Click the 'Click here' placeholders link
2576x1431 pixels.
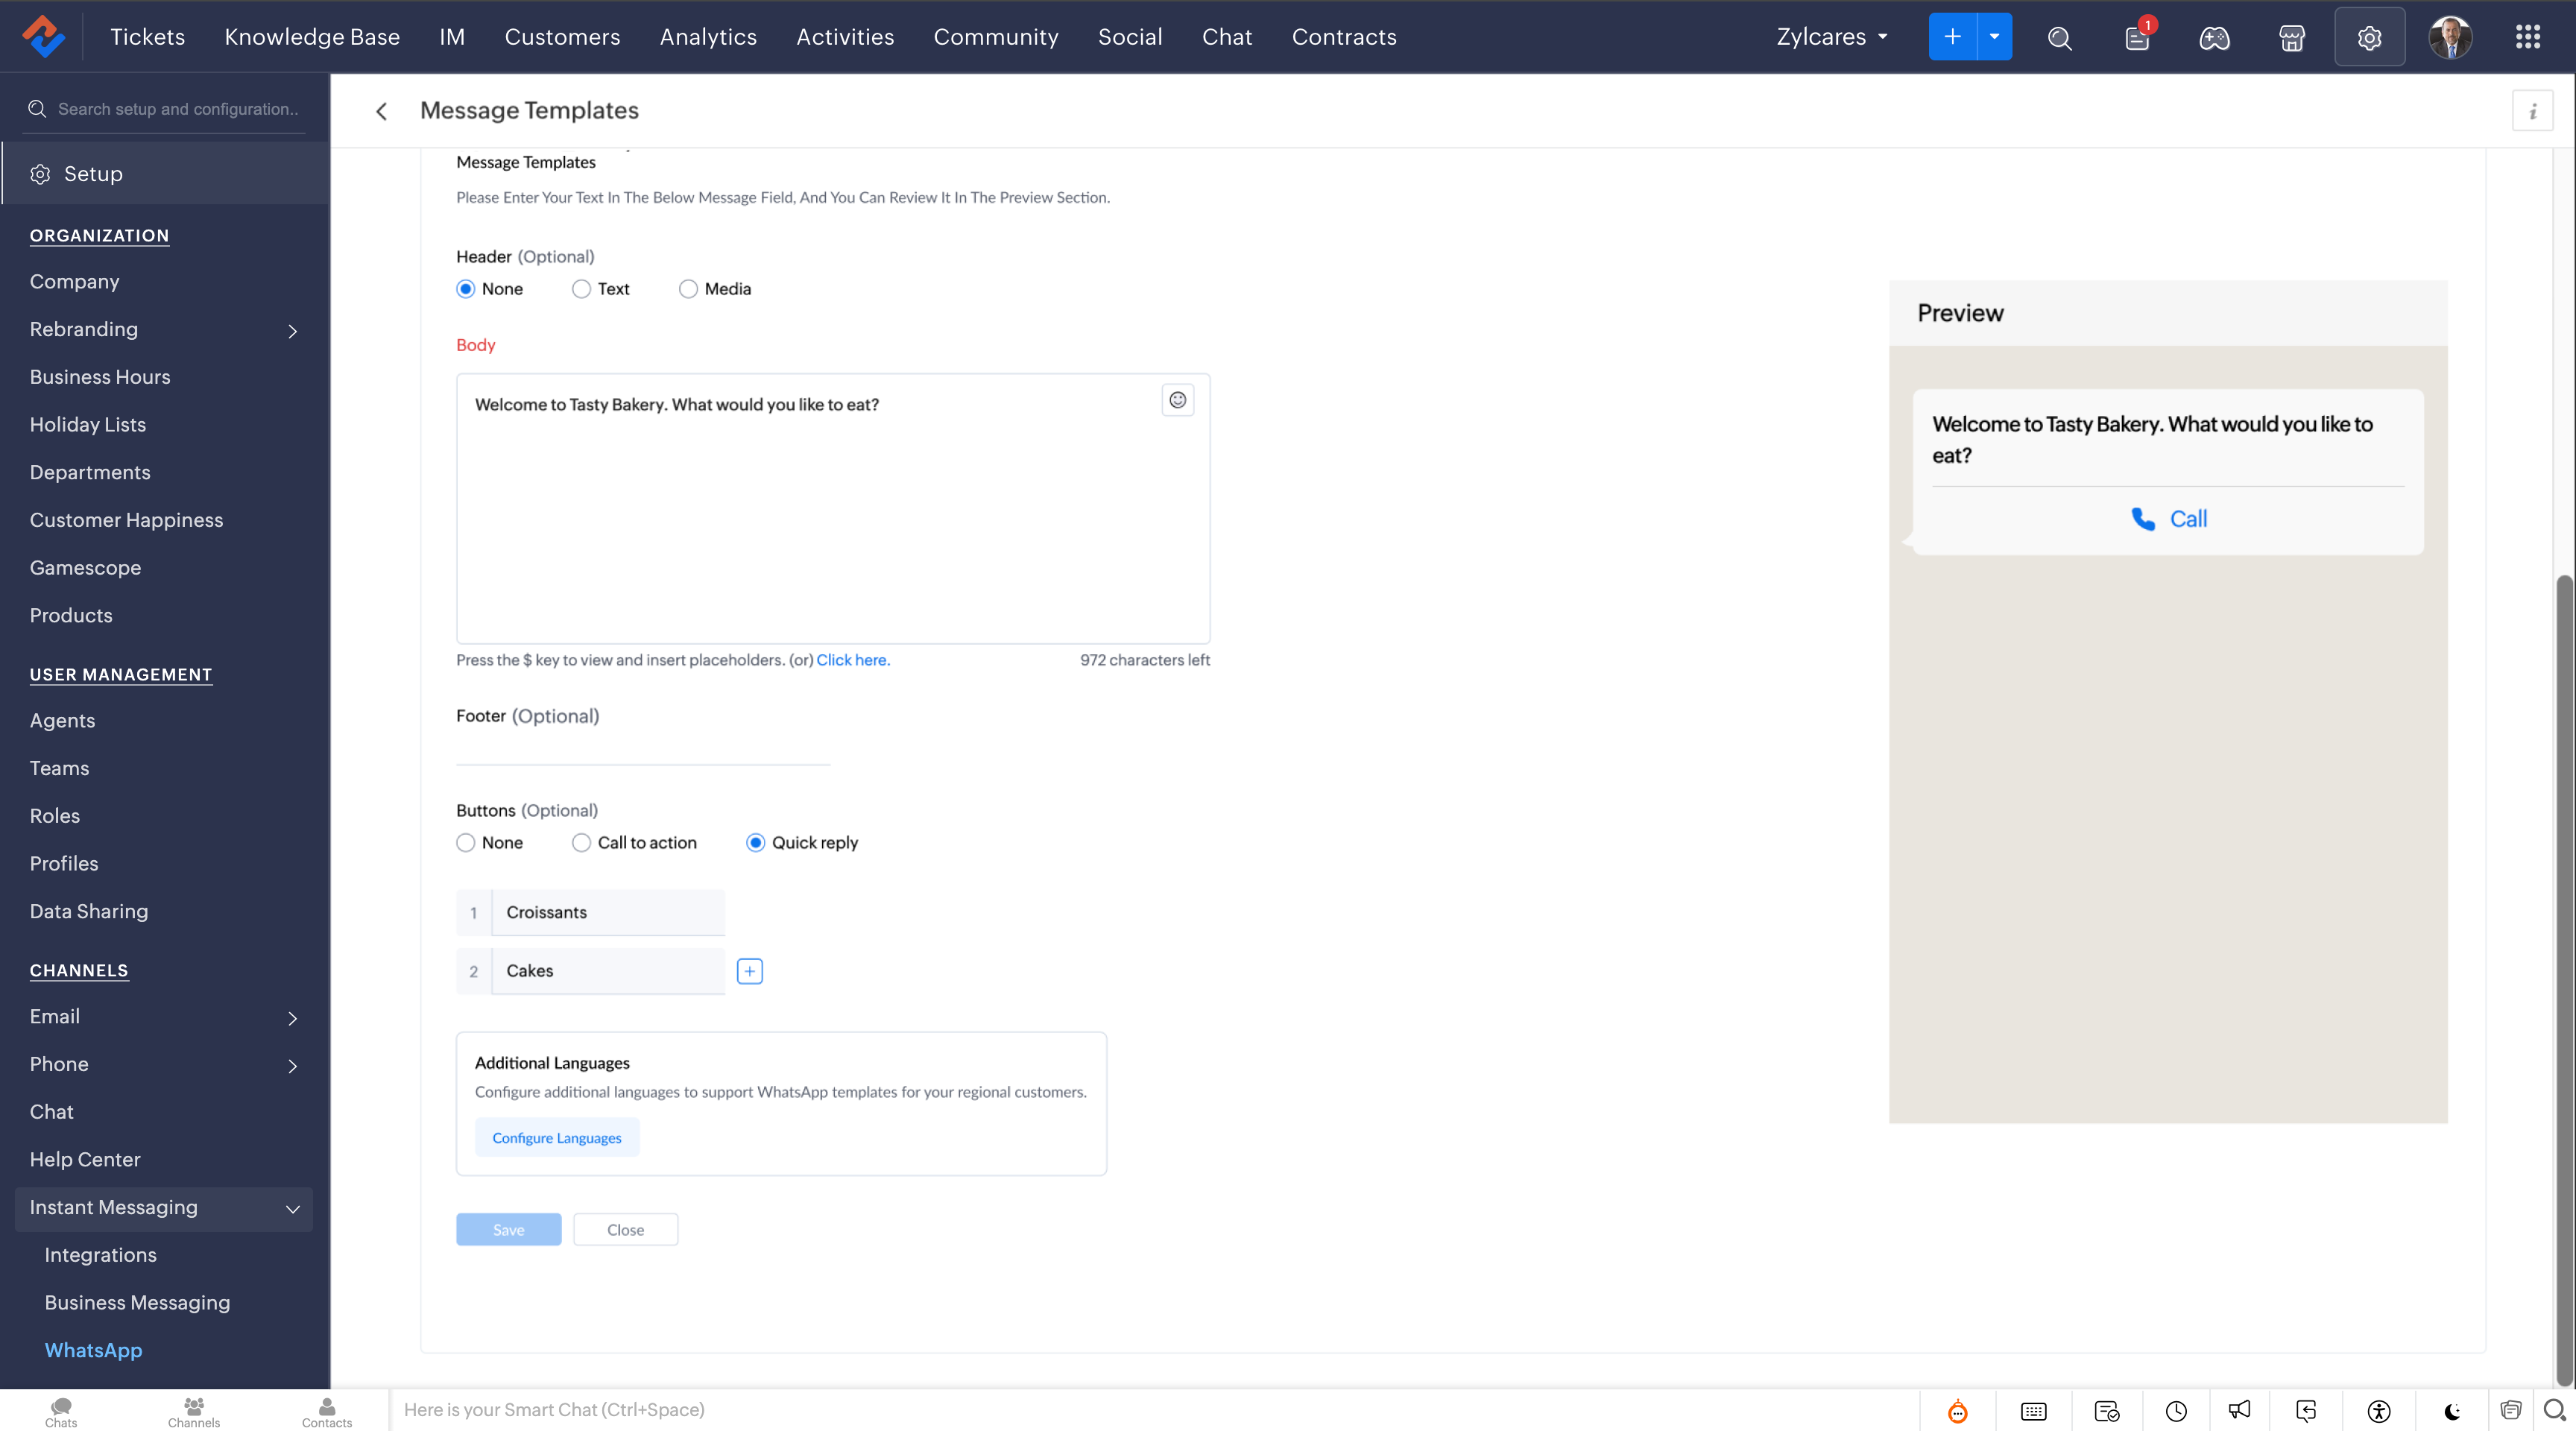[x=853, y=660]
